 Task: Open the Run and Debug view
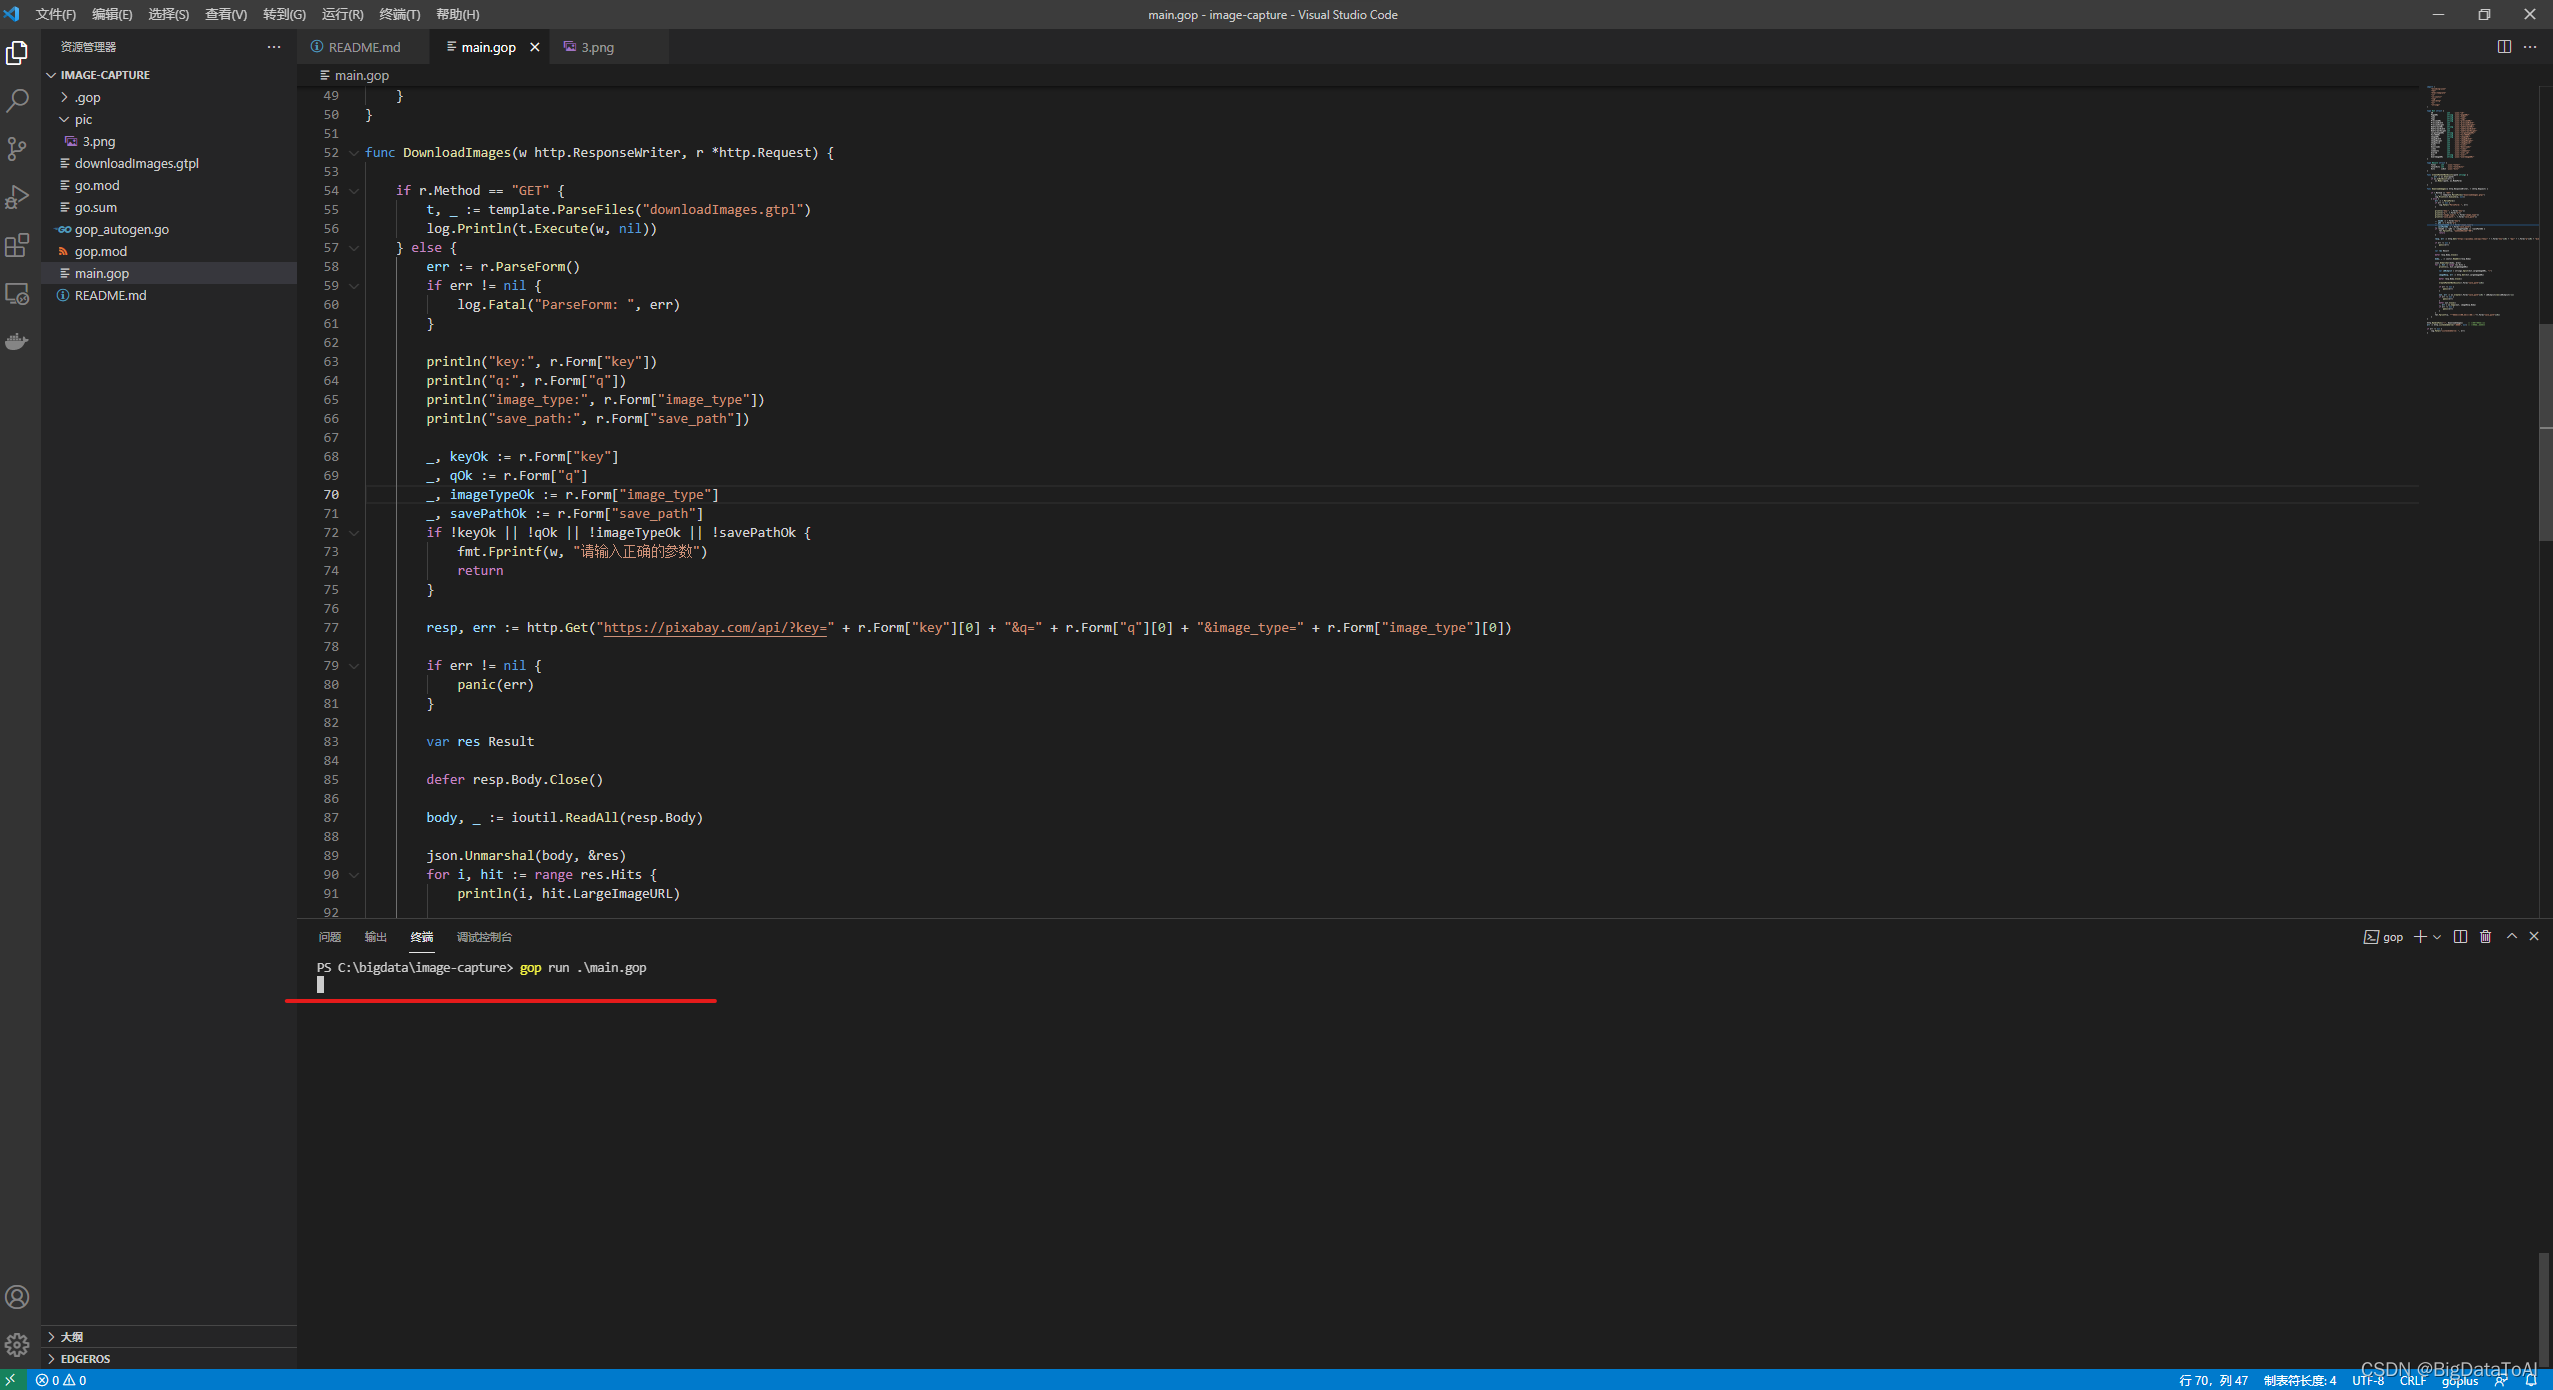(17, 197)
